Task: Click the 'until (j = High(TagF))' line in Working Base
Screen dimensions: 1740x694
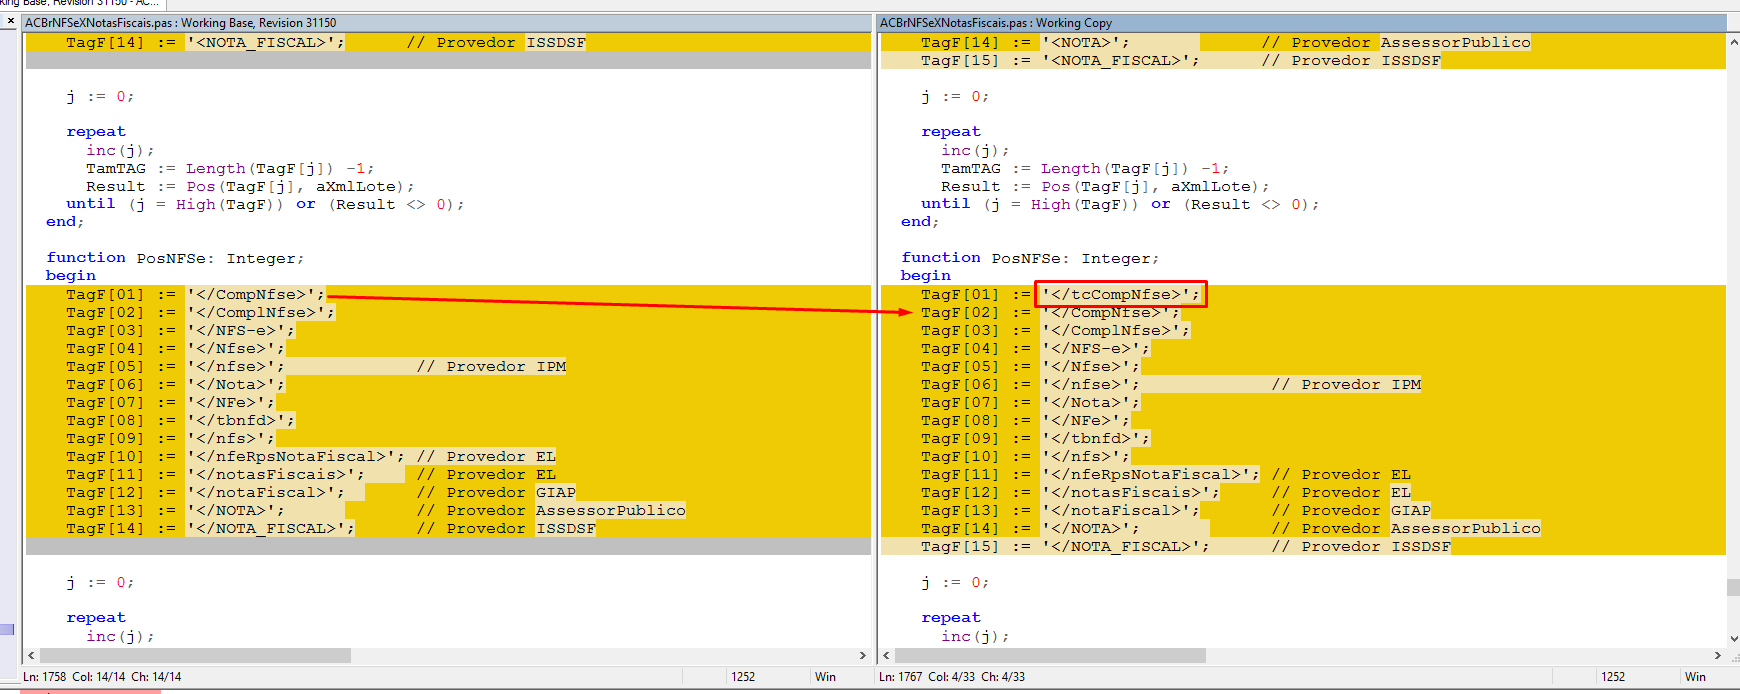Action: 265,204
